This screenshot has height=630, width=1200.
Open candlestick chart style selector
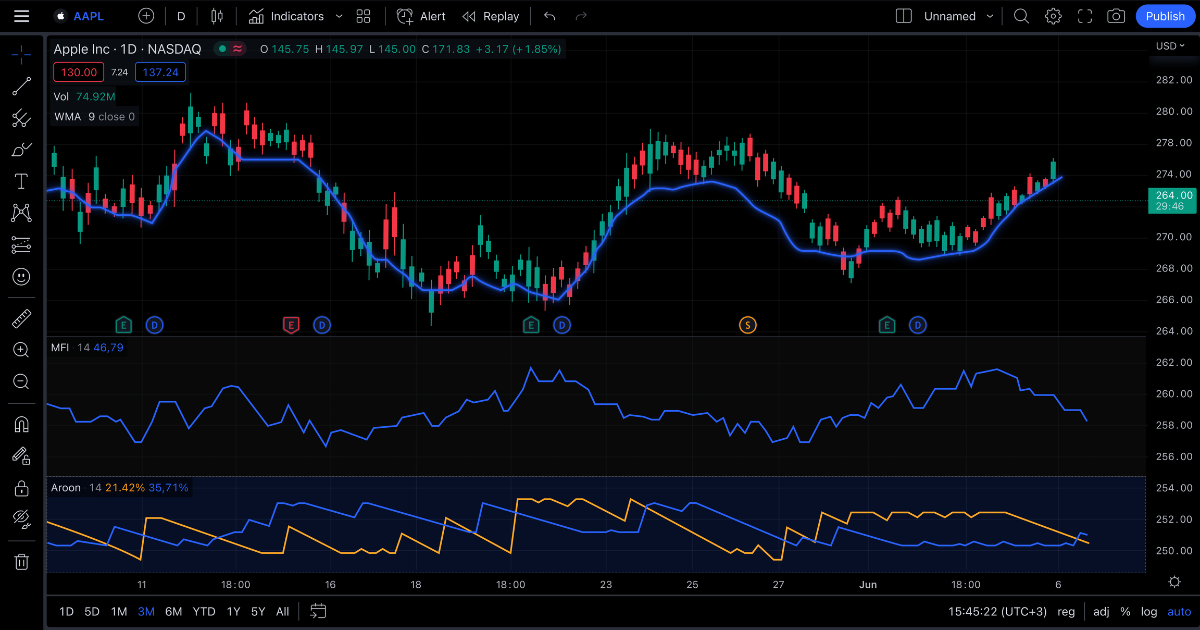(x=217, y=16)
